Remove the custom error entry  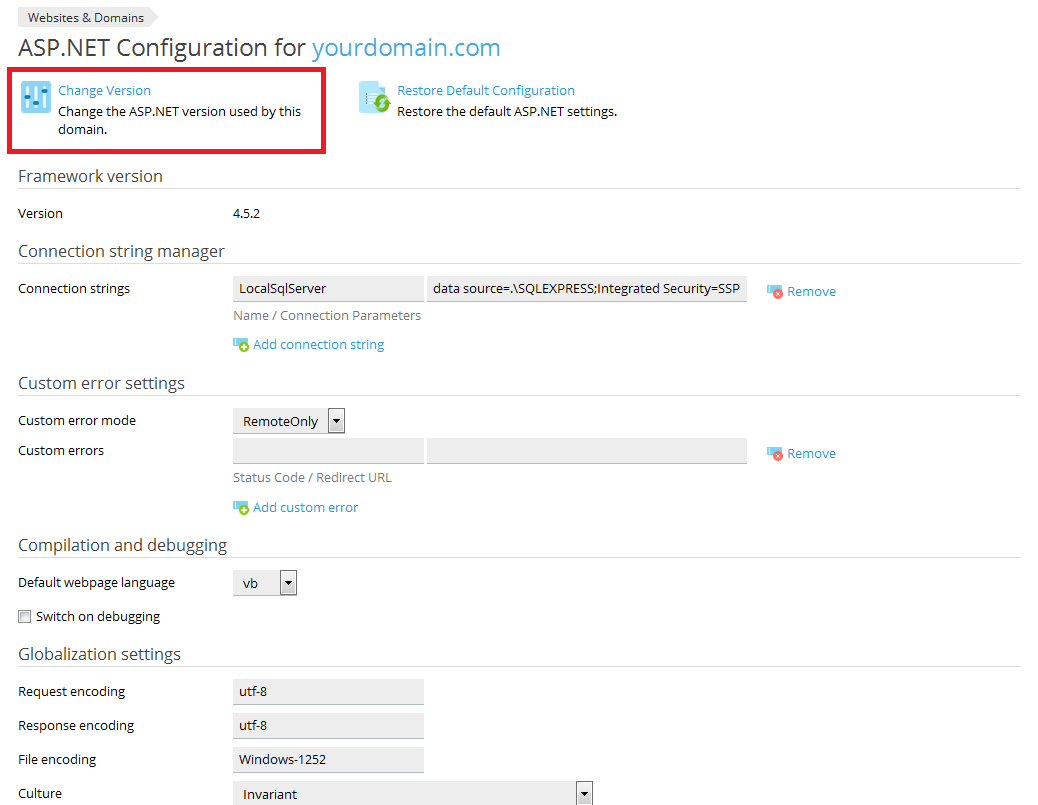[x=811, y=453]
